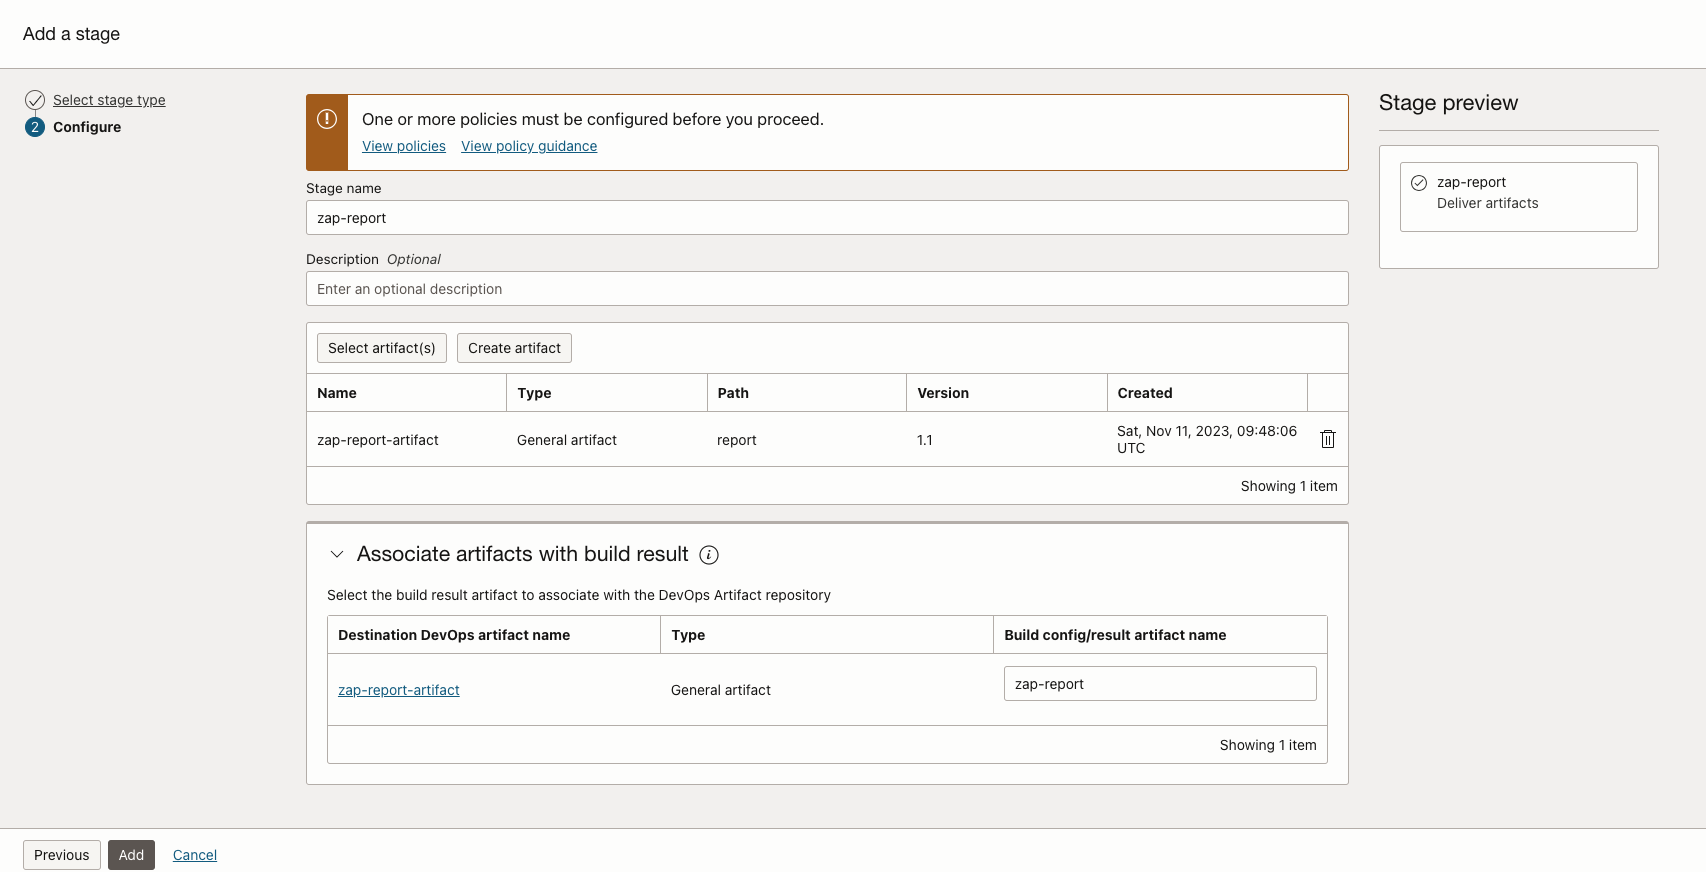
Task: Edit the Build config/result artifact name field
Action: pos(1160,684)
